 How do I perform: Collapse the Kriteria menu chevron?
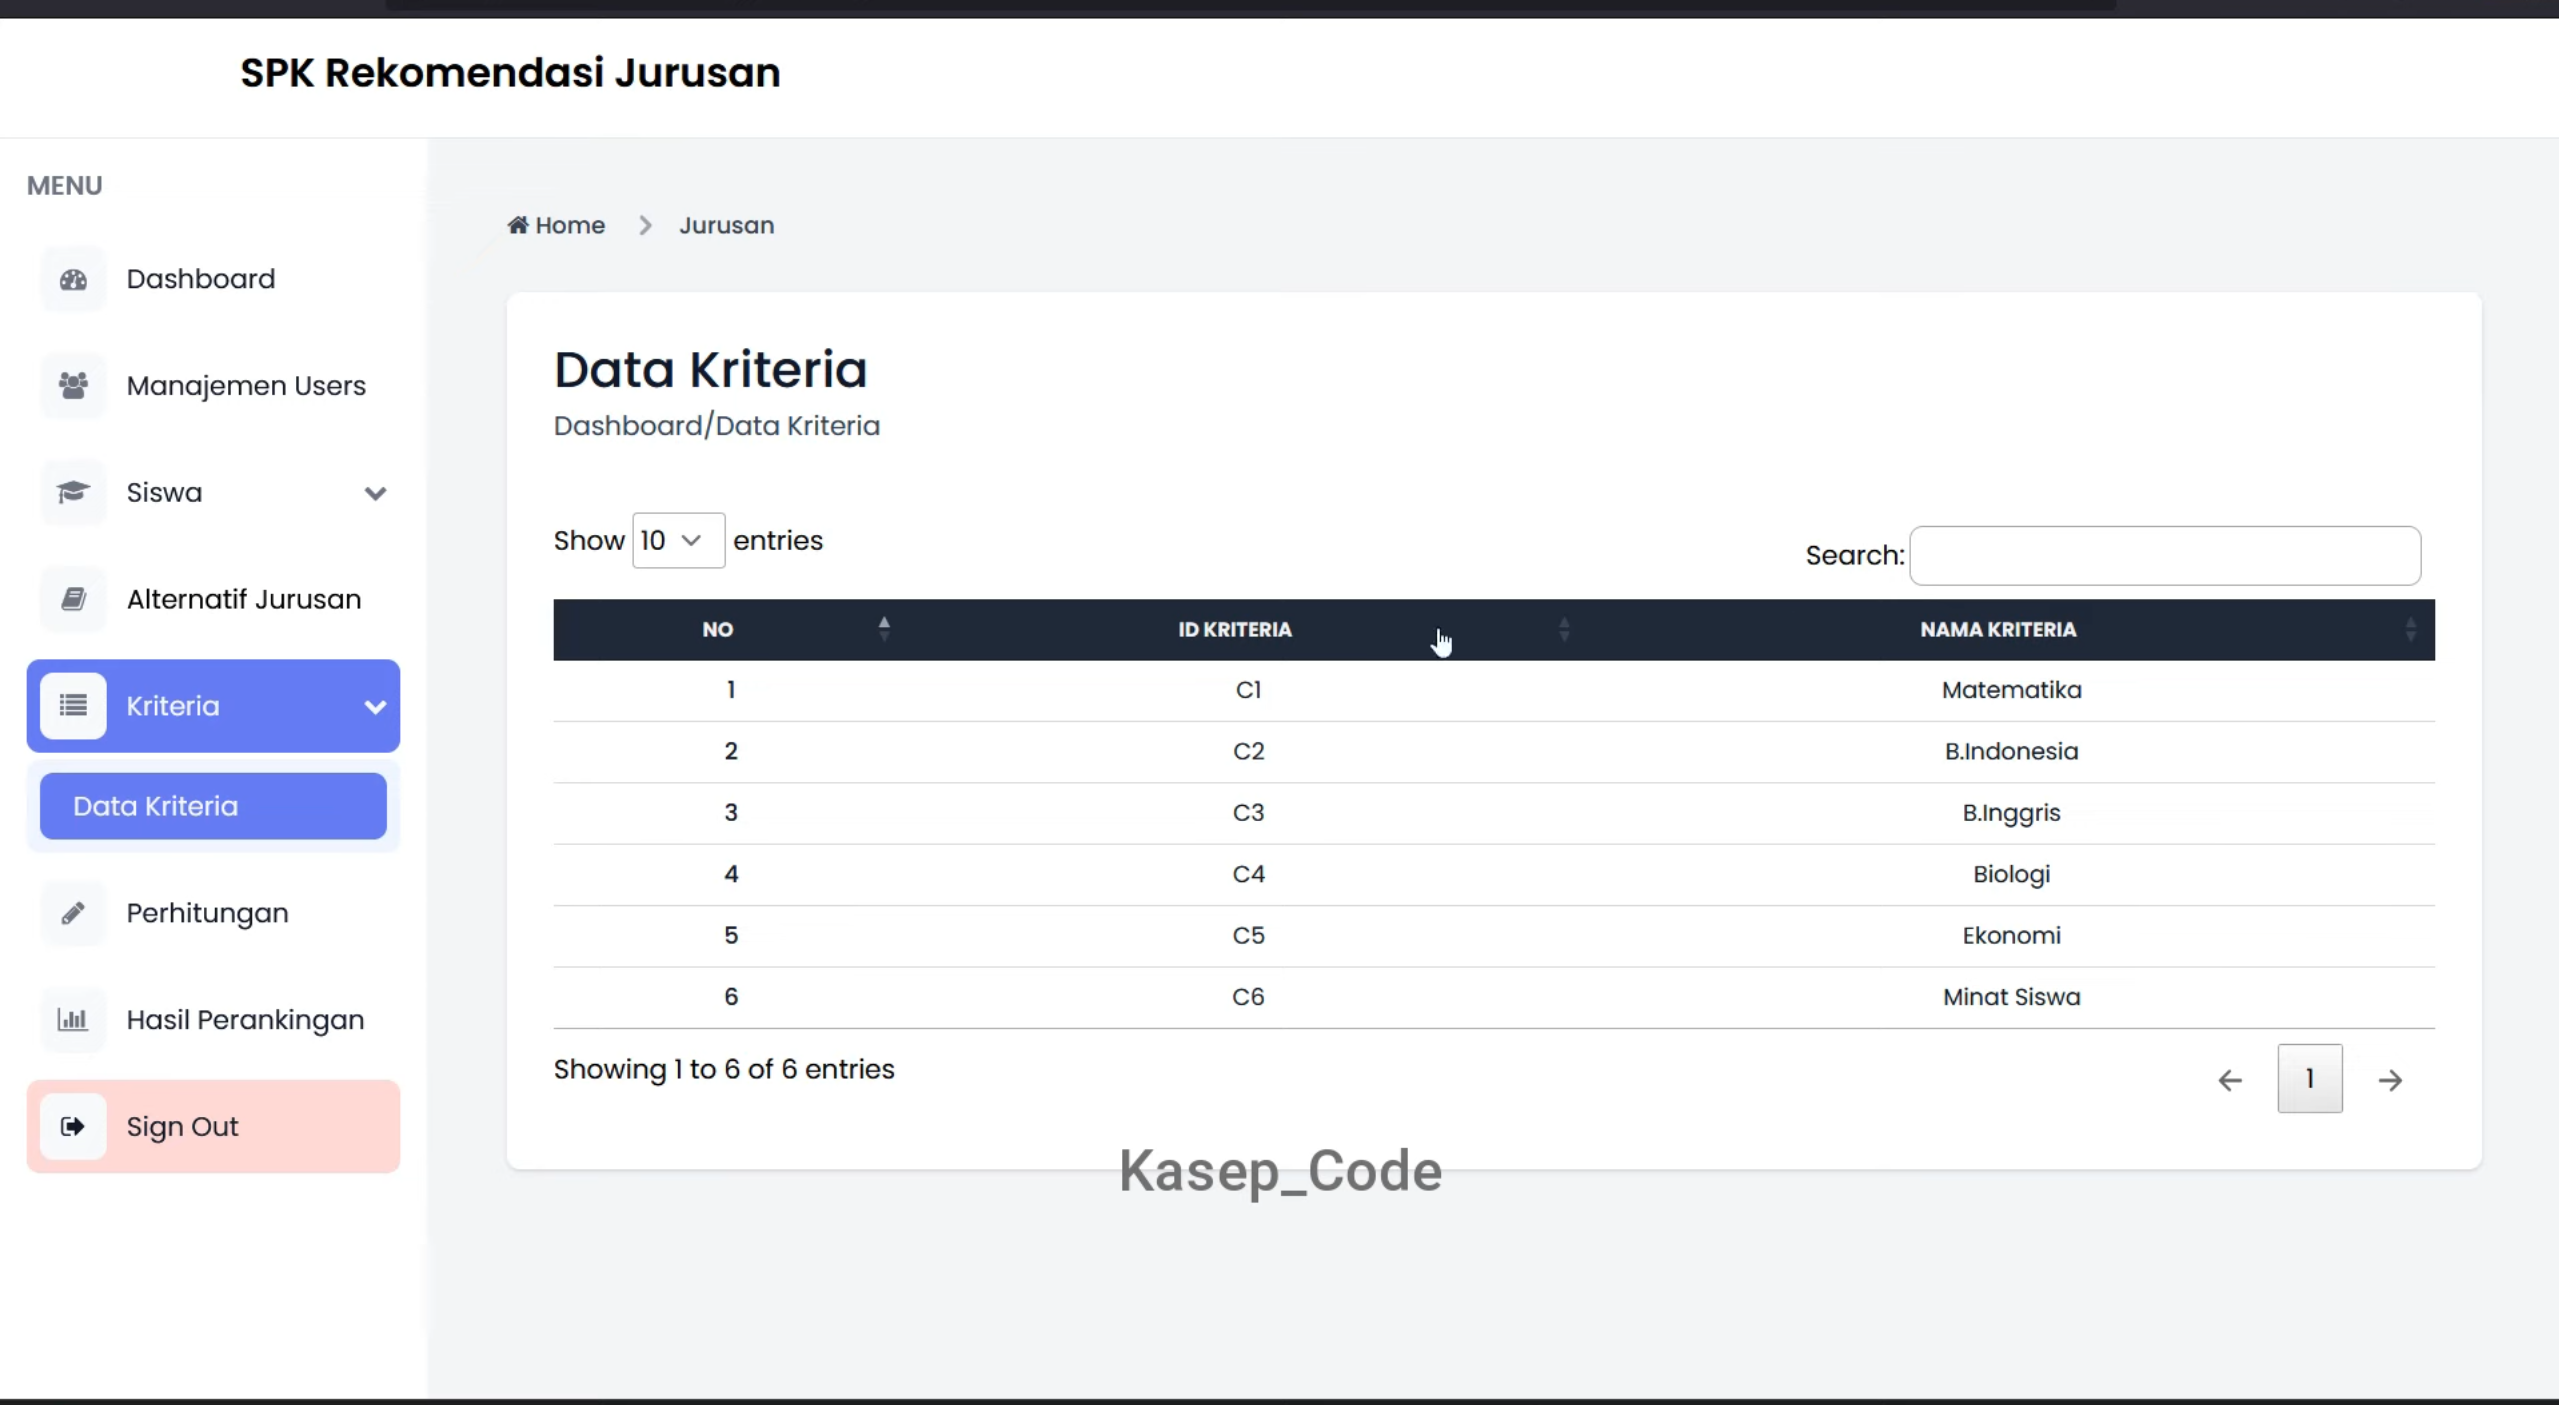[375, 707]
